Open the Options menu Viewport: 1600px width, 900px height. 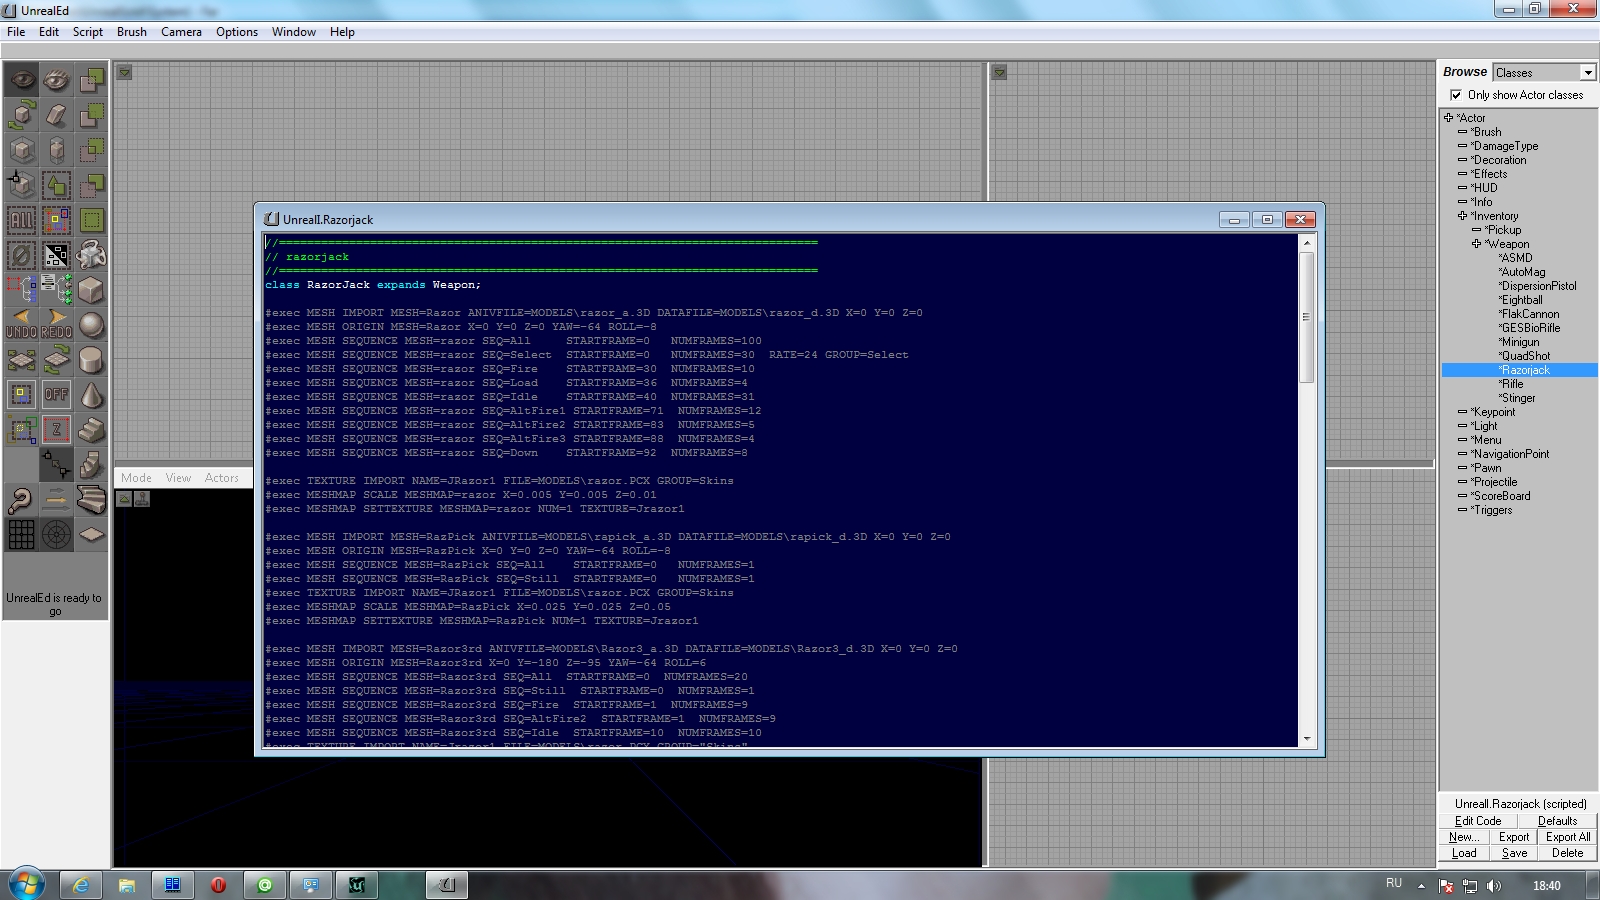coord(237,32)
